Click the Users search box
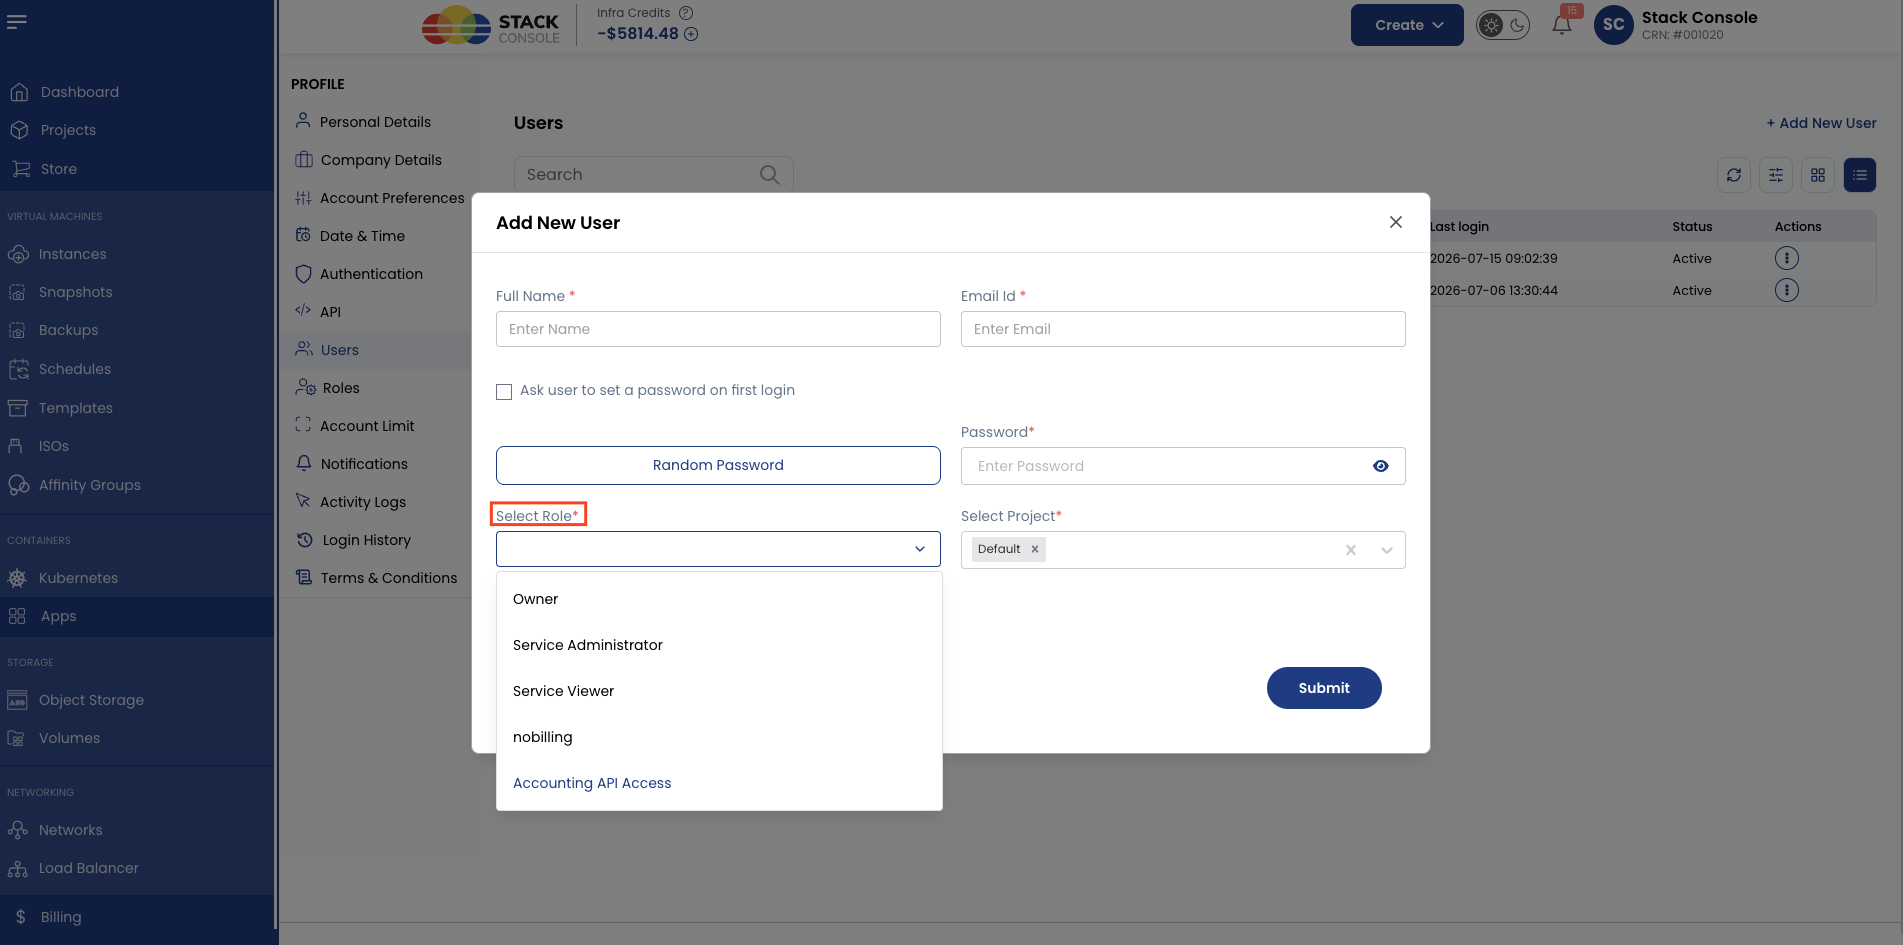Image resolution: width=1903 pixels, height=945 pixels. click(x=654, y=174)
